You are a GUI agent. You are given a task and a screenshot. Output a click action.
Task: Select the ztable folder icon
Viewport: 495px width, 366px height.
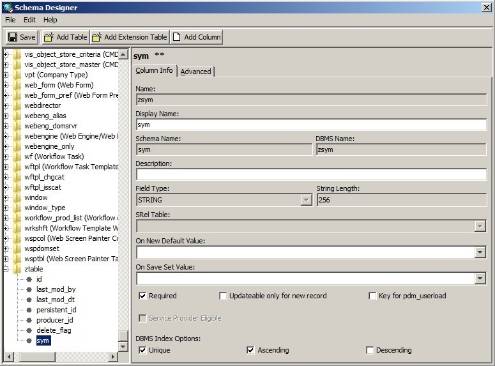pyautogui.click(x=17, y=269)
